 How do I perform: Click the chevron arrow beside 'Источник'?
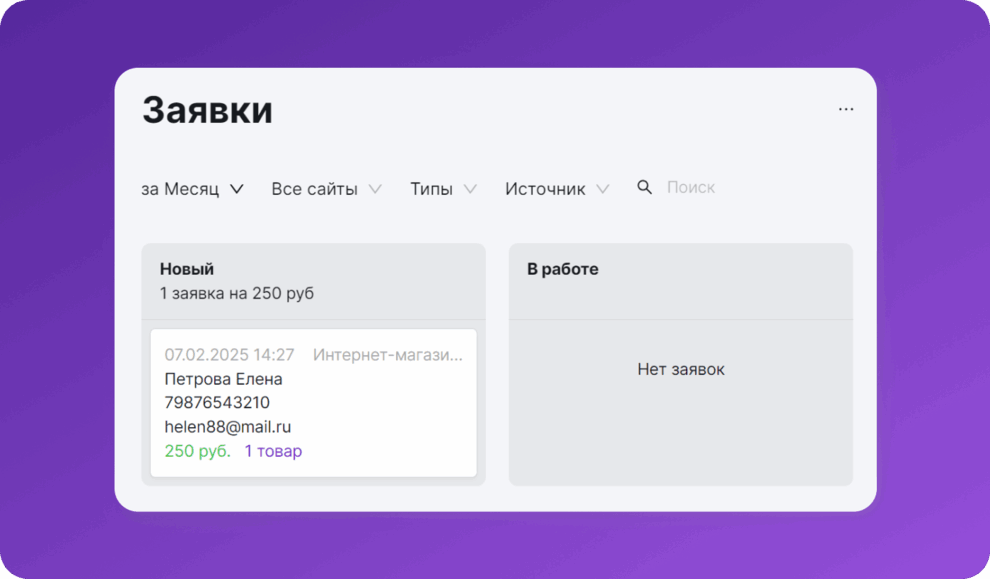[x=603, y=189]
